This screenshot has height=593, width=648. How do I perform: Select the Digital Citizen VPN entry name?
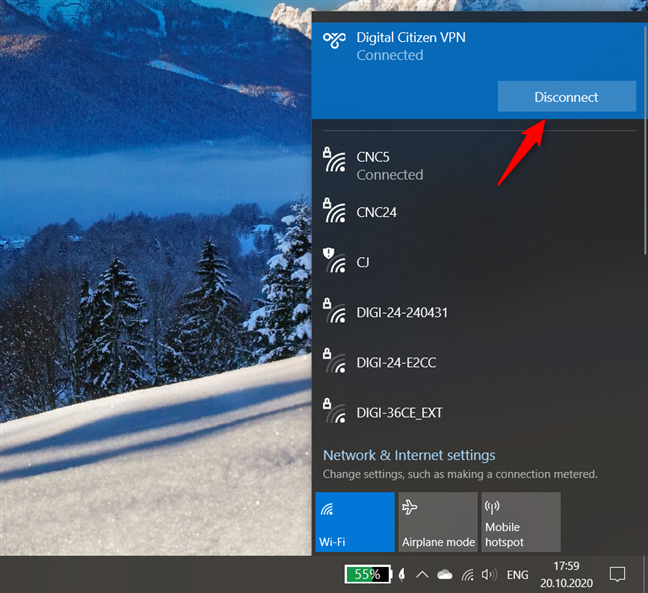coord(411,38)
